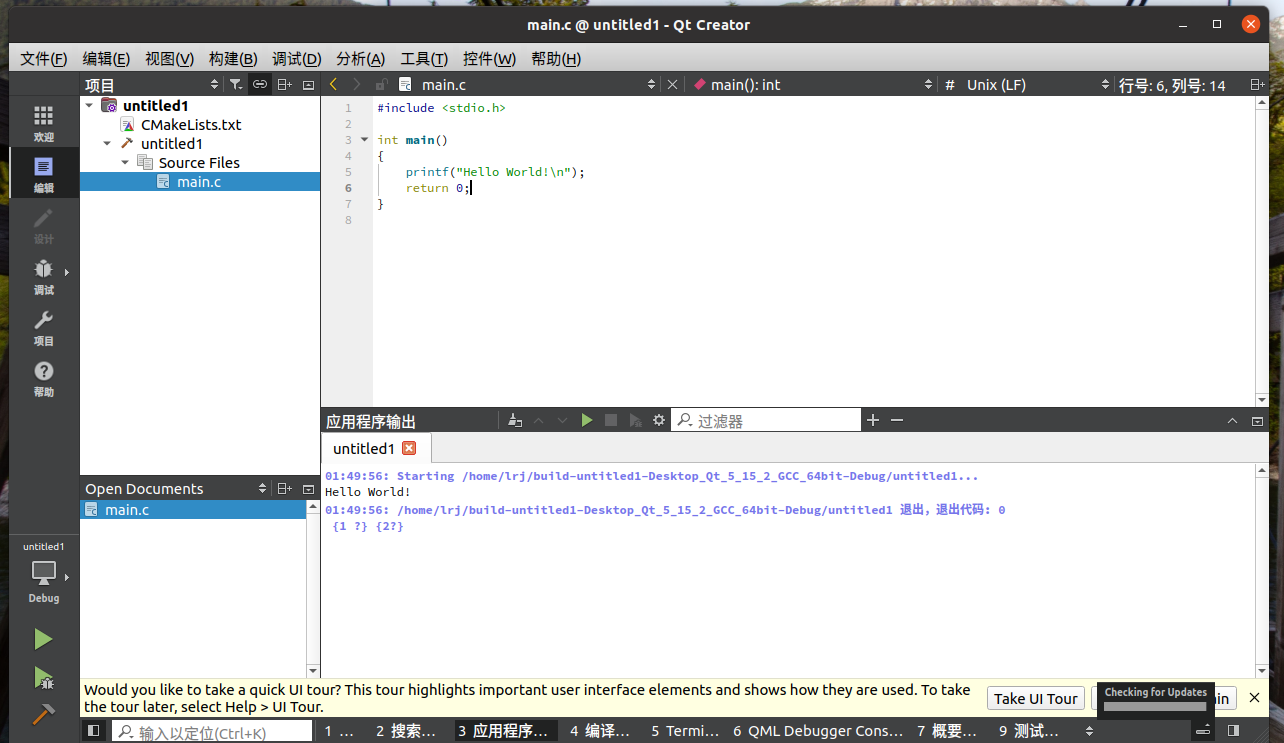Build project with the hammer icon
The image size is (1284, 743).
43,715
